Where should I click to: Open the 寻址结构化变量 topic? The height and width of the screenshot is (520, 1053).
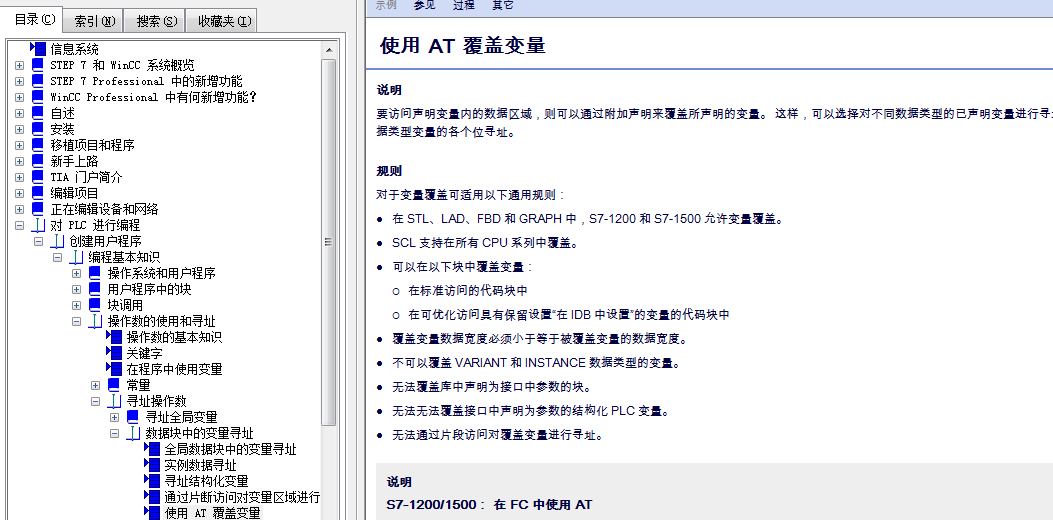206,481
